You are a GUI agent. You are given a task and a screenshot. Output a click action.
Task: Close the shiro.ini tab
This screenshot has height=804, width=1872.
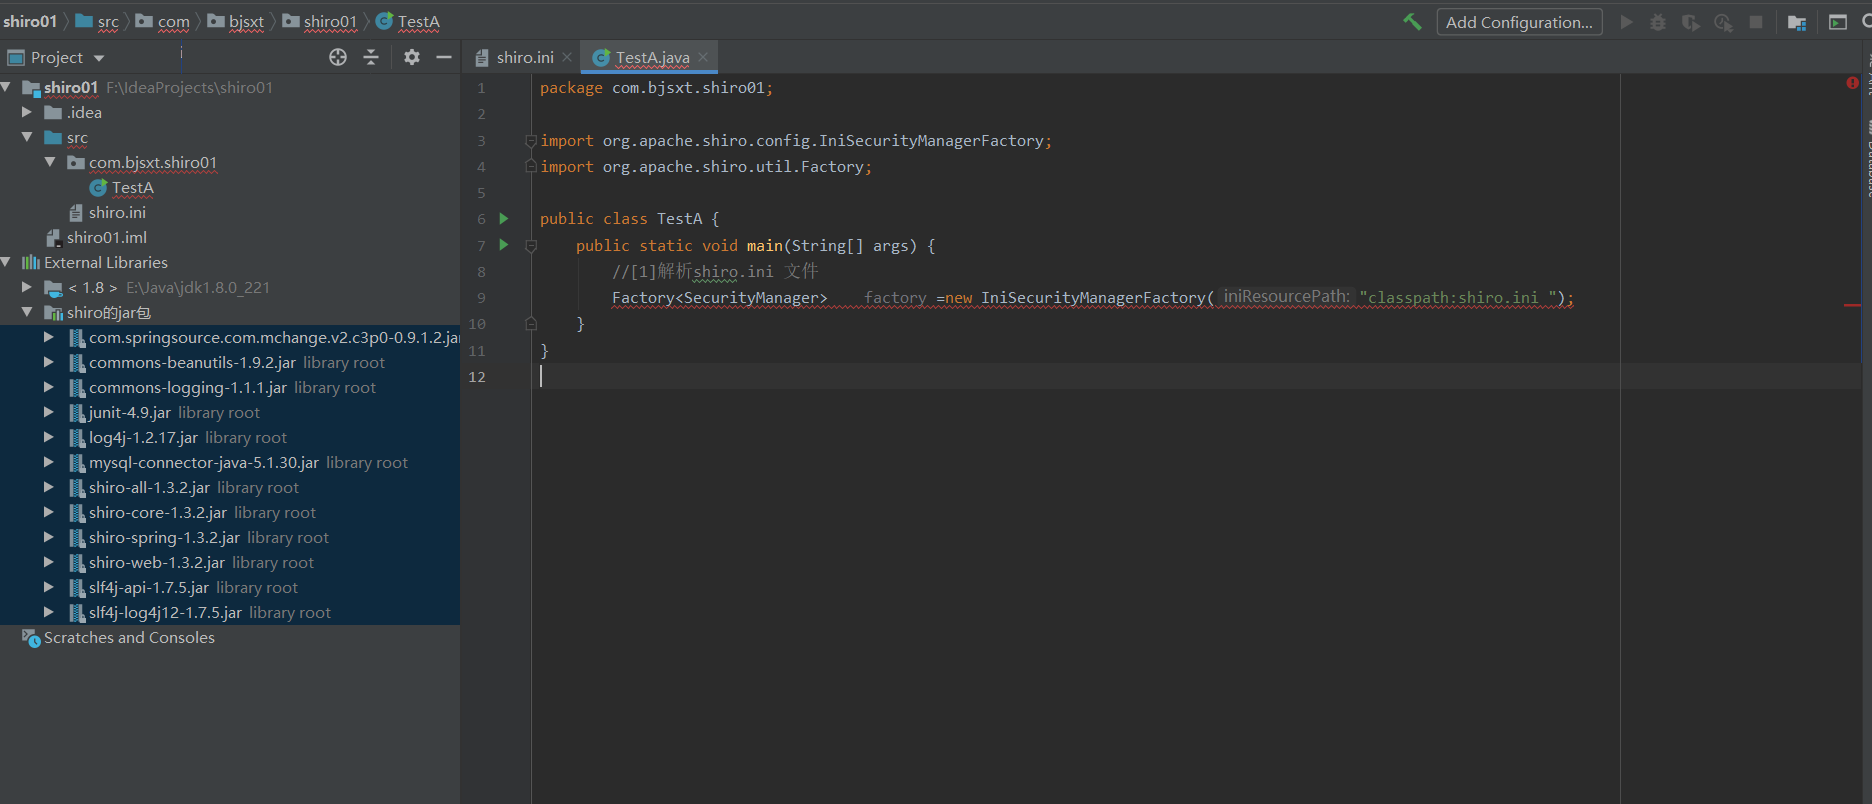pos(567,58)
